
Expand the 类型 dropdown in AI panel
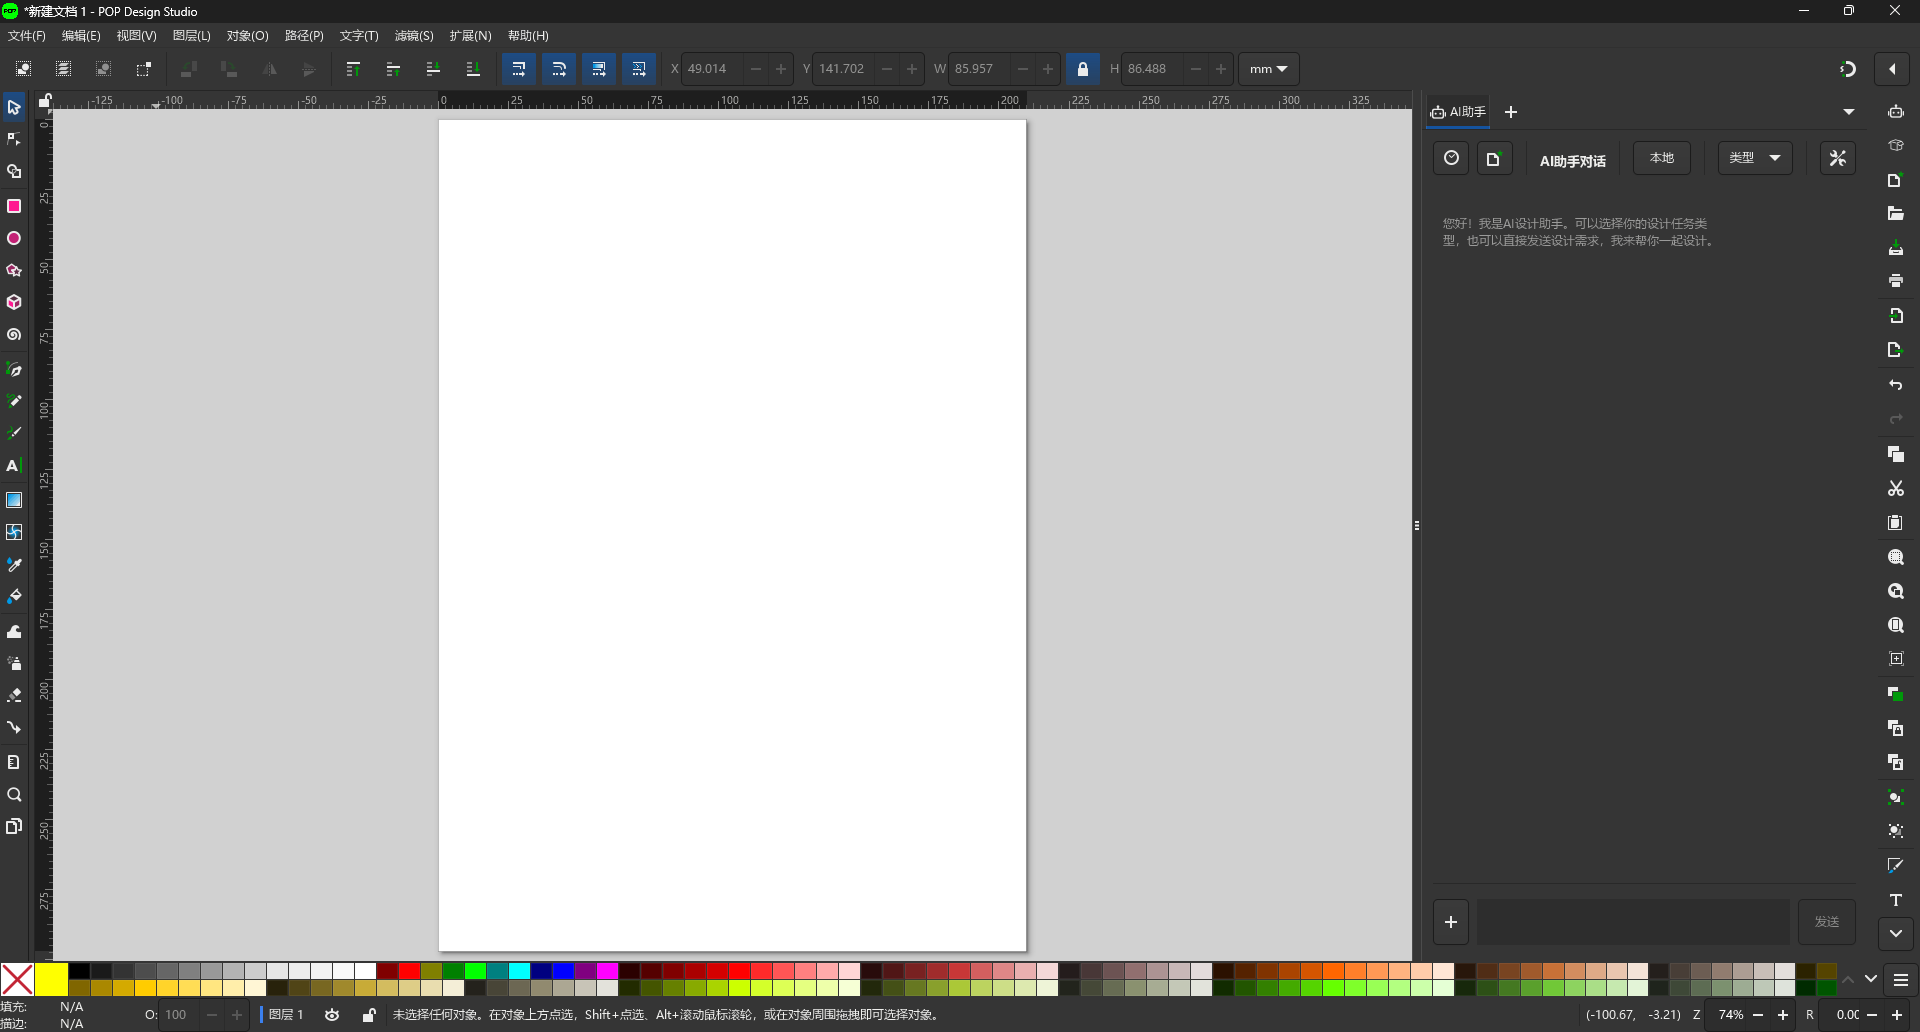1755,158
